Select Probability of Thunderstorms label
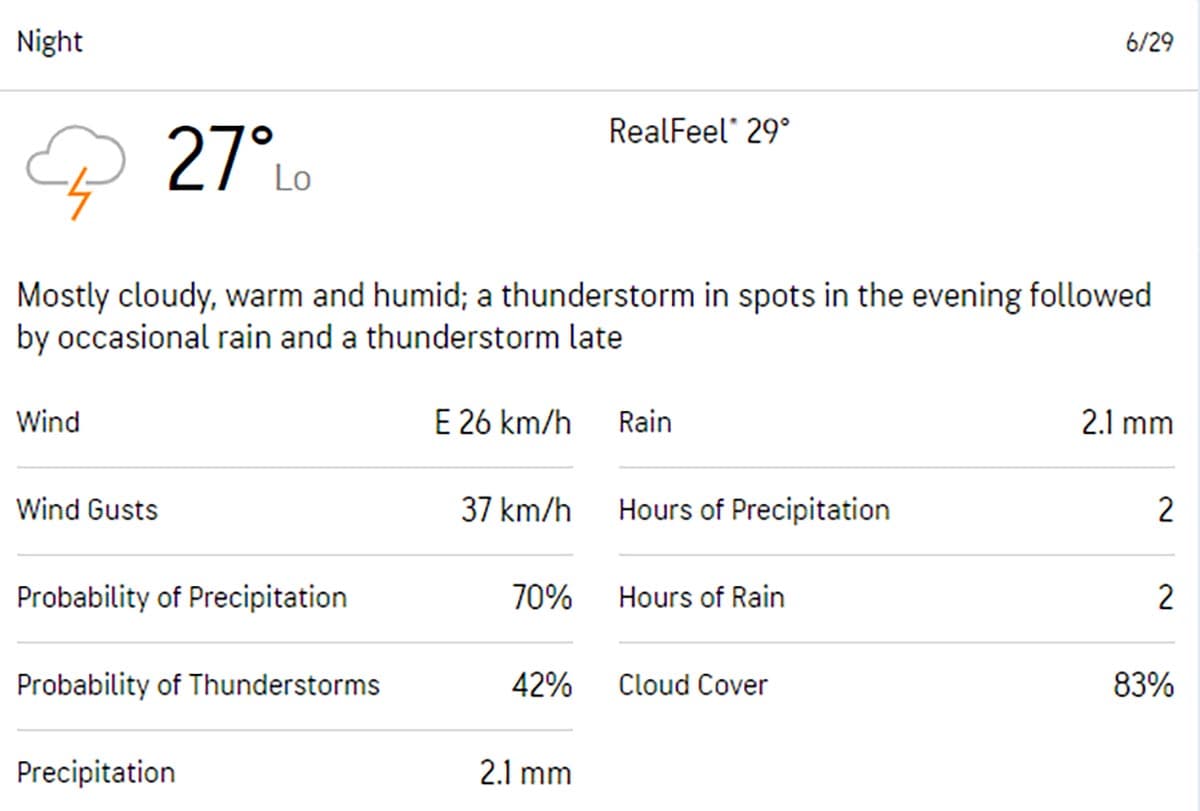The height and width of the screenshot is (811, 1200). [198, 685]
